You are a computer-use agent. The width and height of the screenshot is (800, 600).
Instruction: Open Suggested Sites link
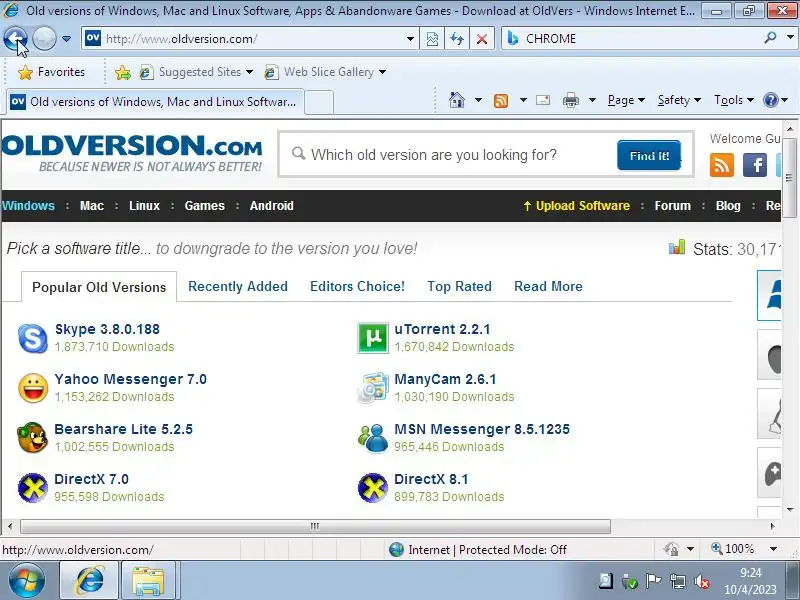click(x=196, y=72)
